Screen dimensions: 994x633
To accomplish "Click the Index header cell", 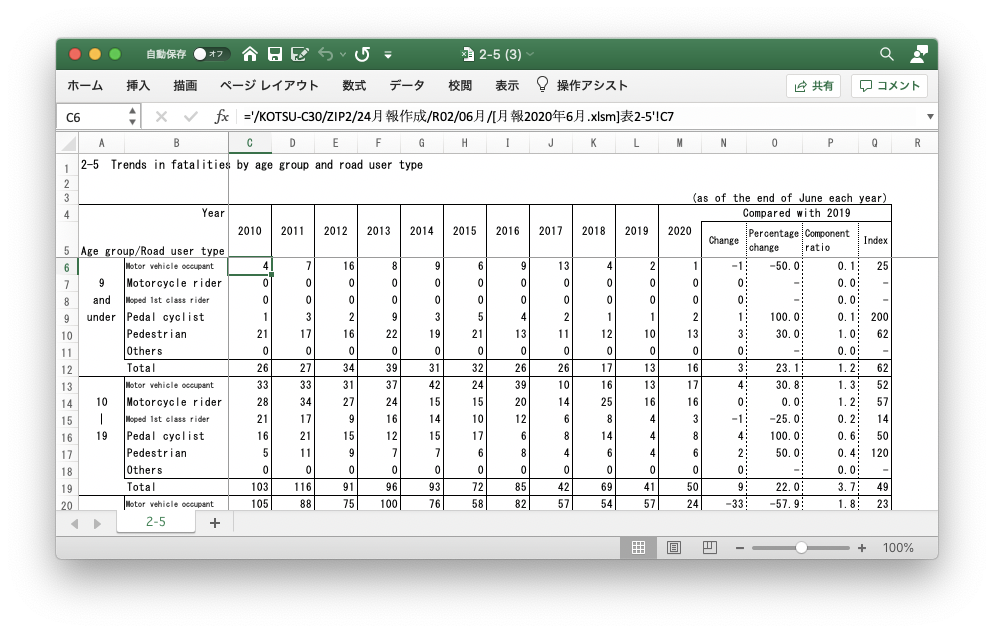I will [x=875, y=240].
